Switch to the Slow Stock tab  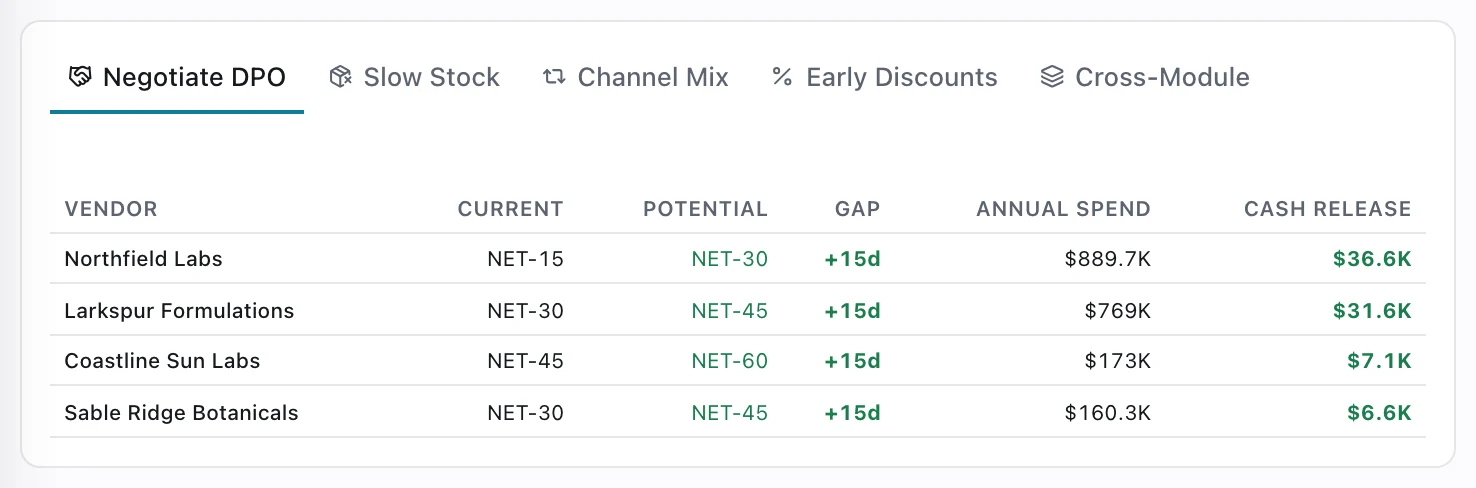(414, 78)
